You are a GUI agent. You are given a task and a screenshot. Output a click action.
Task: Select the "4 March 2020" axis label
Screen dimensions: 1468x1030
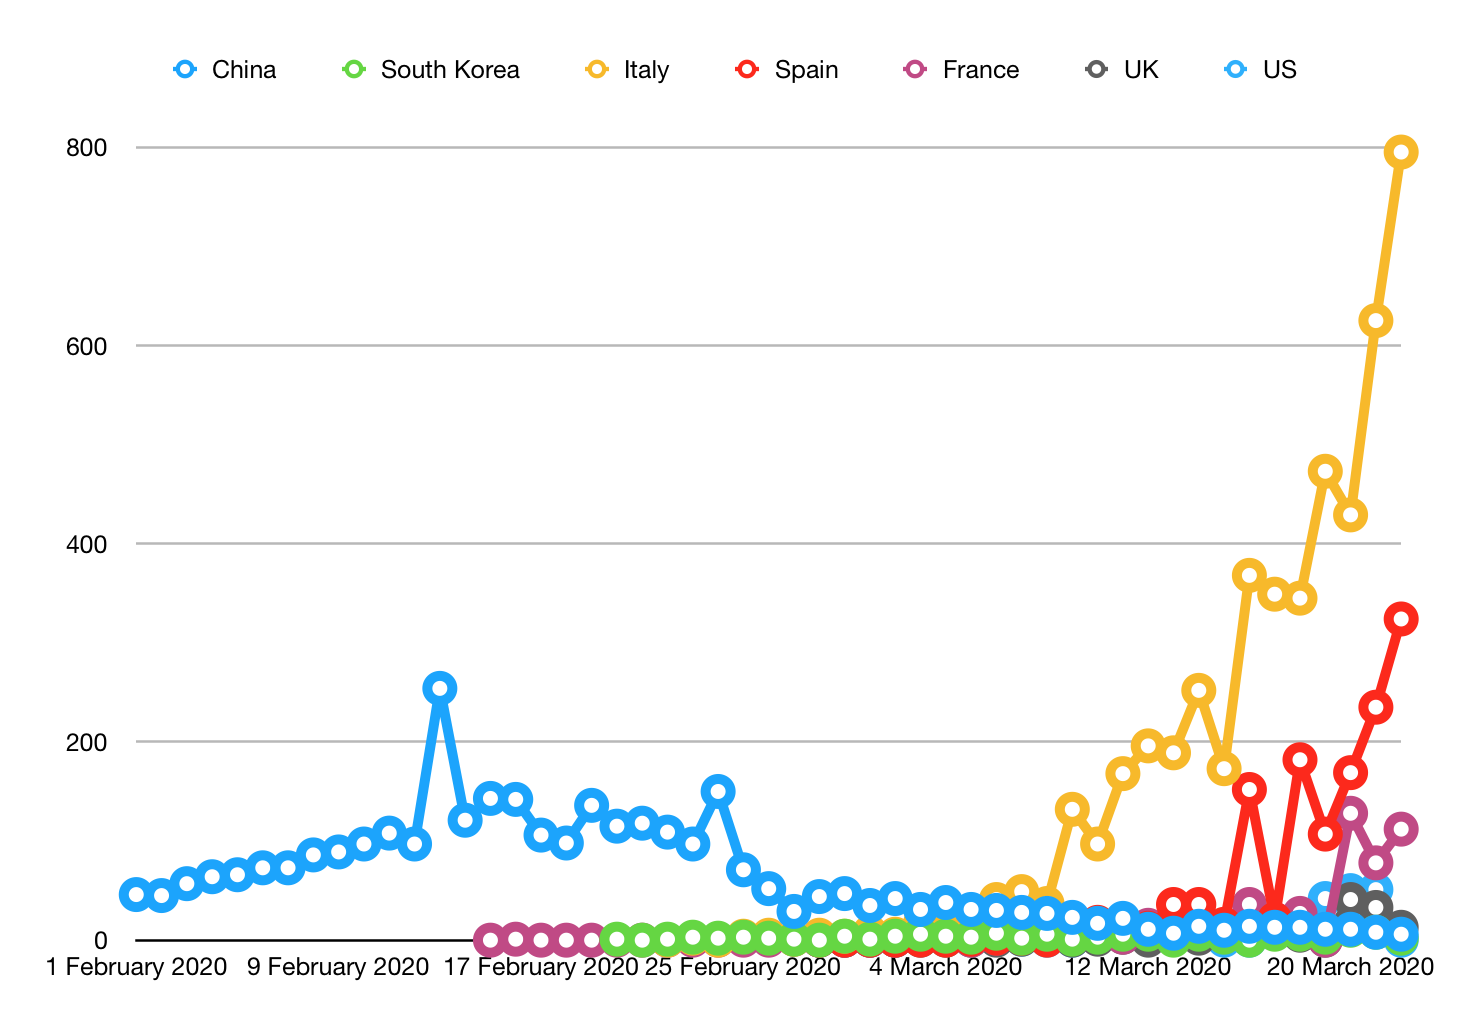[x=945, y=967]
